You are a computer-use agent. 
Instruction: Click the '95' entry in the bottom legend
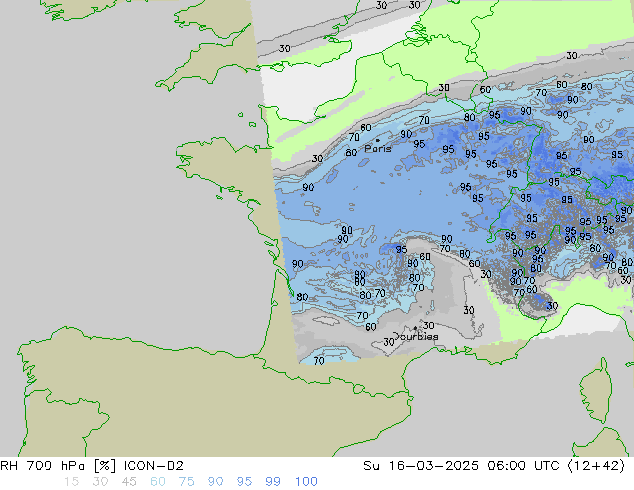click(244, 482)
